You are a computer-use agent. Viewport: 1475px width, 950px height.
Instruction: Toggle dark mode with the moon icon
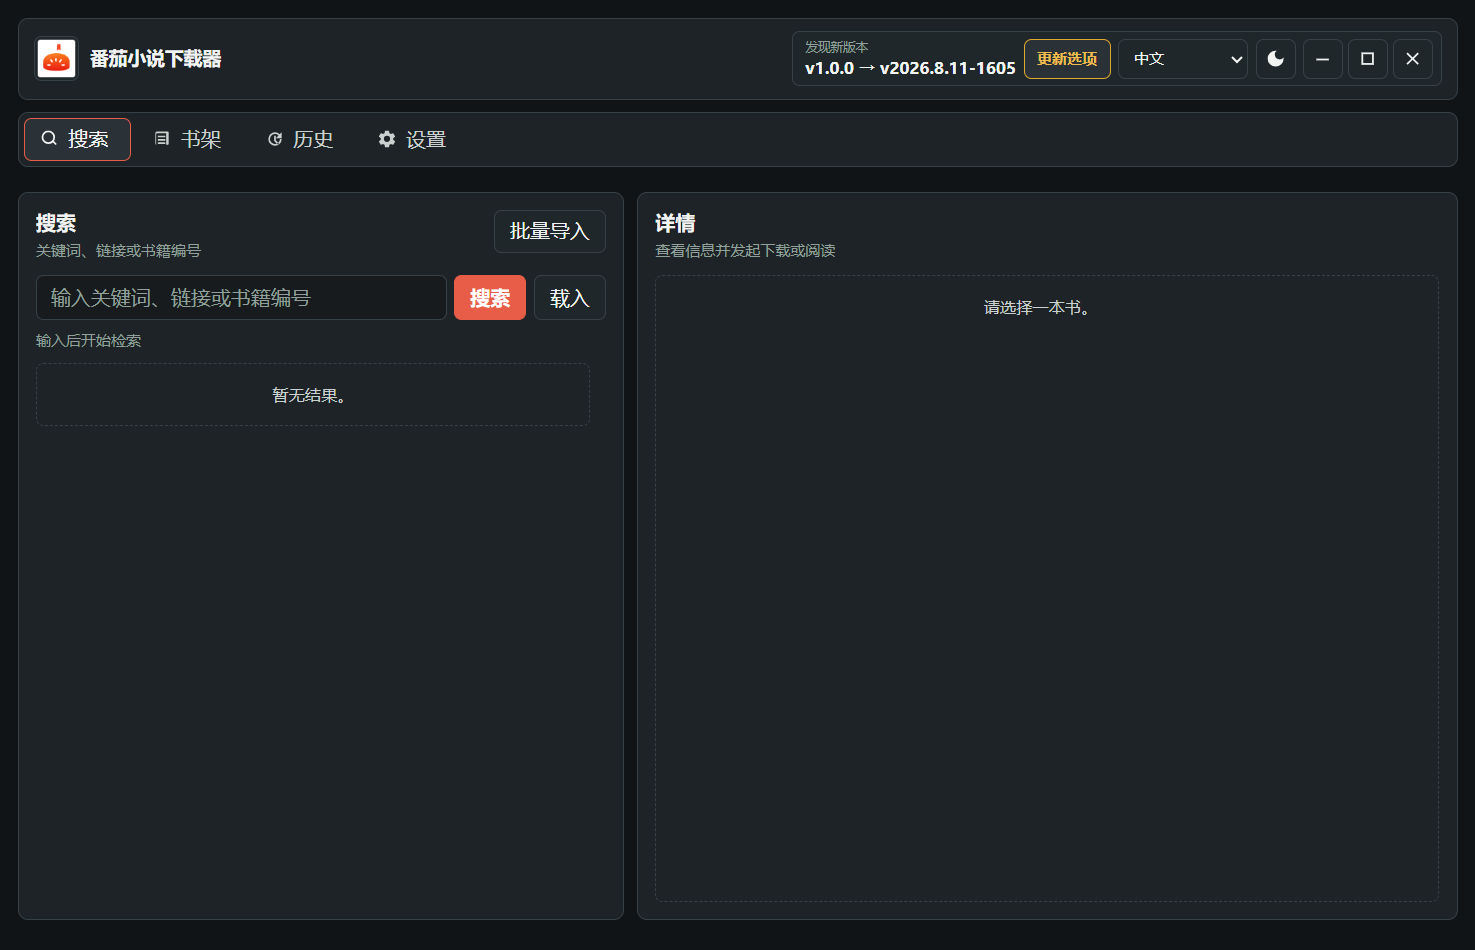coord(1276,59)
